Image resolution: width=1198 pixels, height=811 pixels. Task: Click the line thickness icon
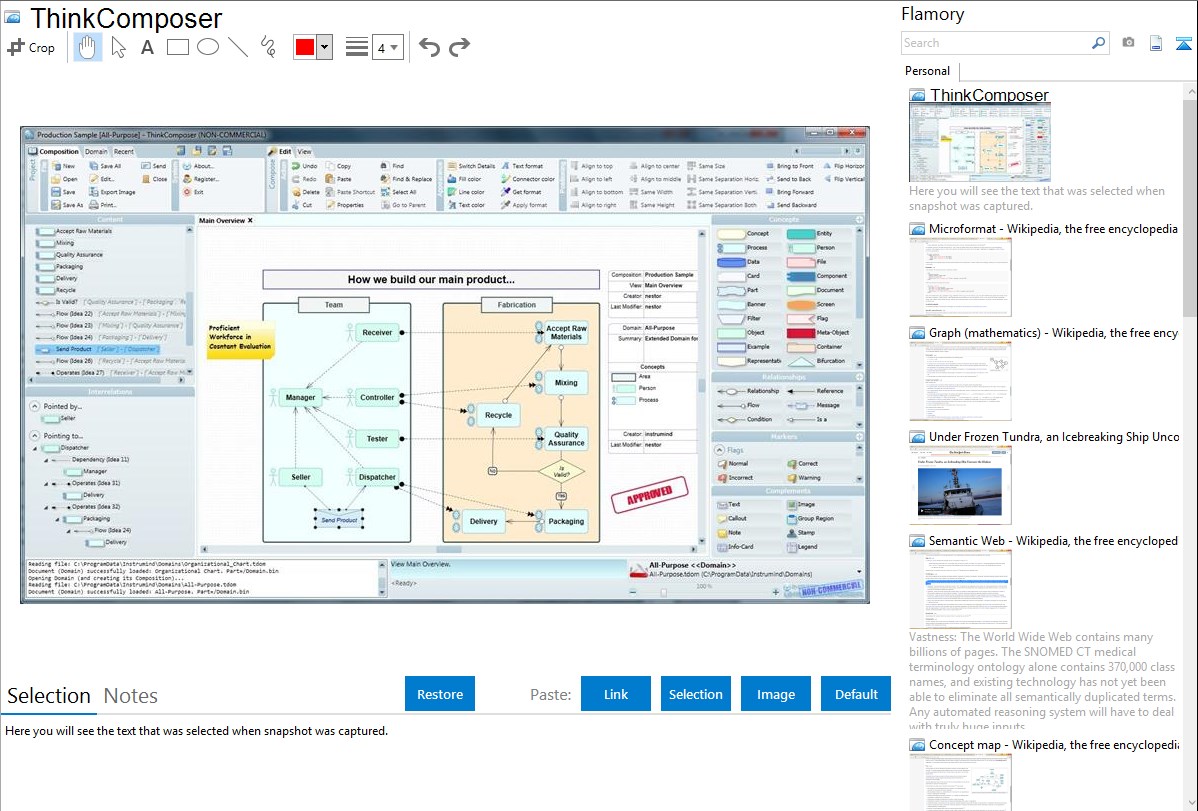pos(356,47)
